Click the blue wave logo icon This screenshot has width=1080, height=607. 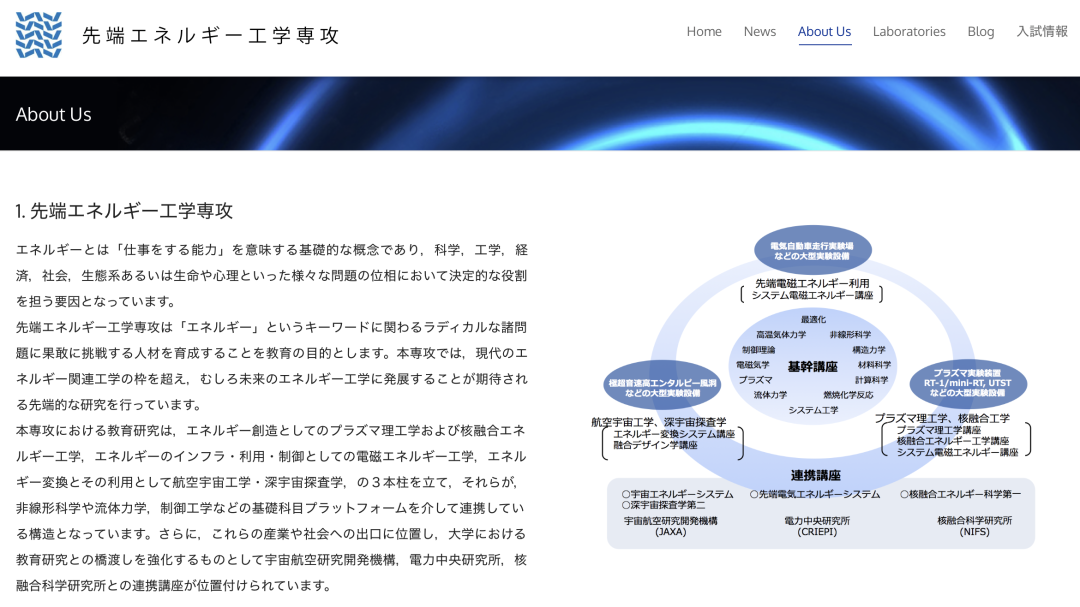pos(38,34)
